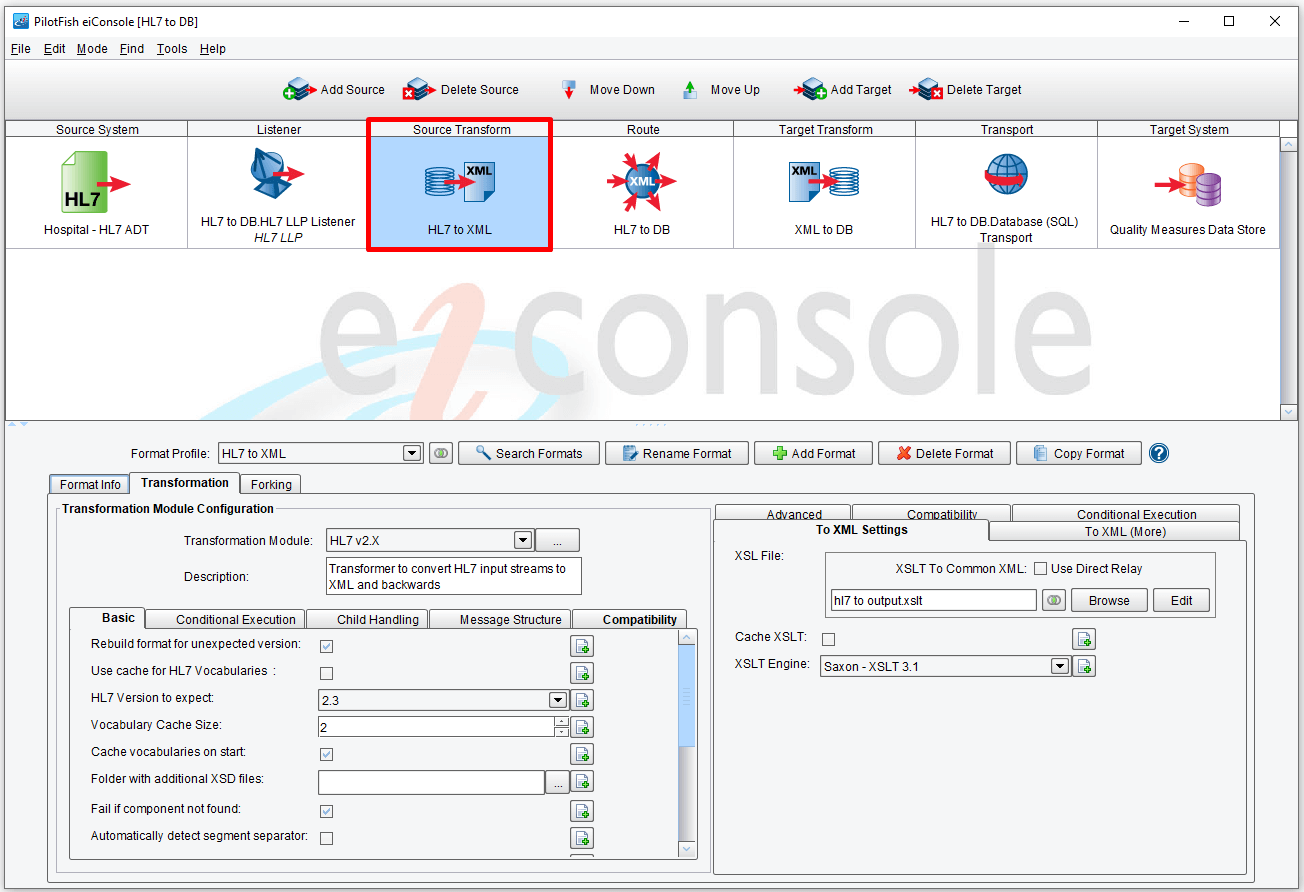
Task: Toggle Cache vocabularies on start checkbox
Action: point(326,754)
